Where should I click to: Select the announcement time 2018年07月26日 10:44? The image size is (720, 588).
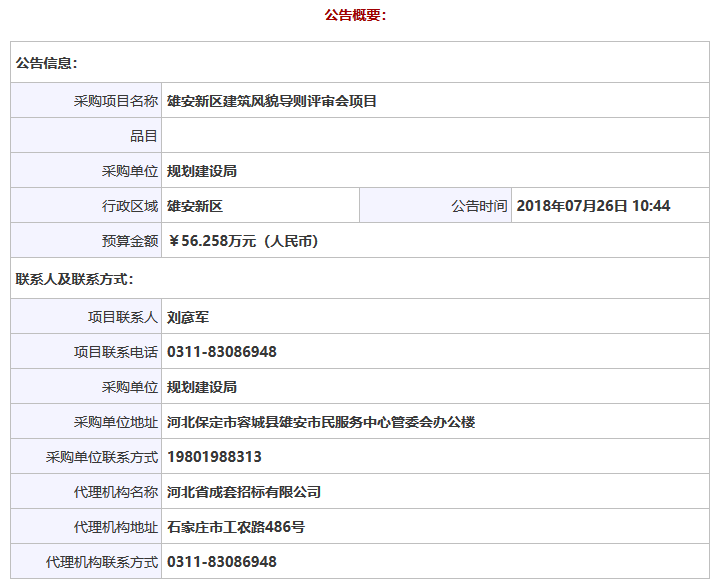(x=593, y=206)
